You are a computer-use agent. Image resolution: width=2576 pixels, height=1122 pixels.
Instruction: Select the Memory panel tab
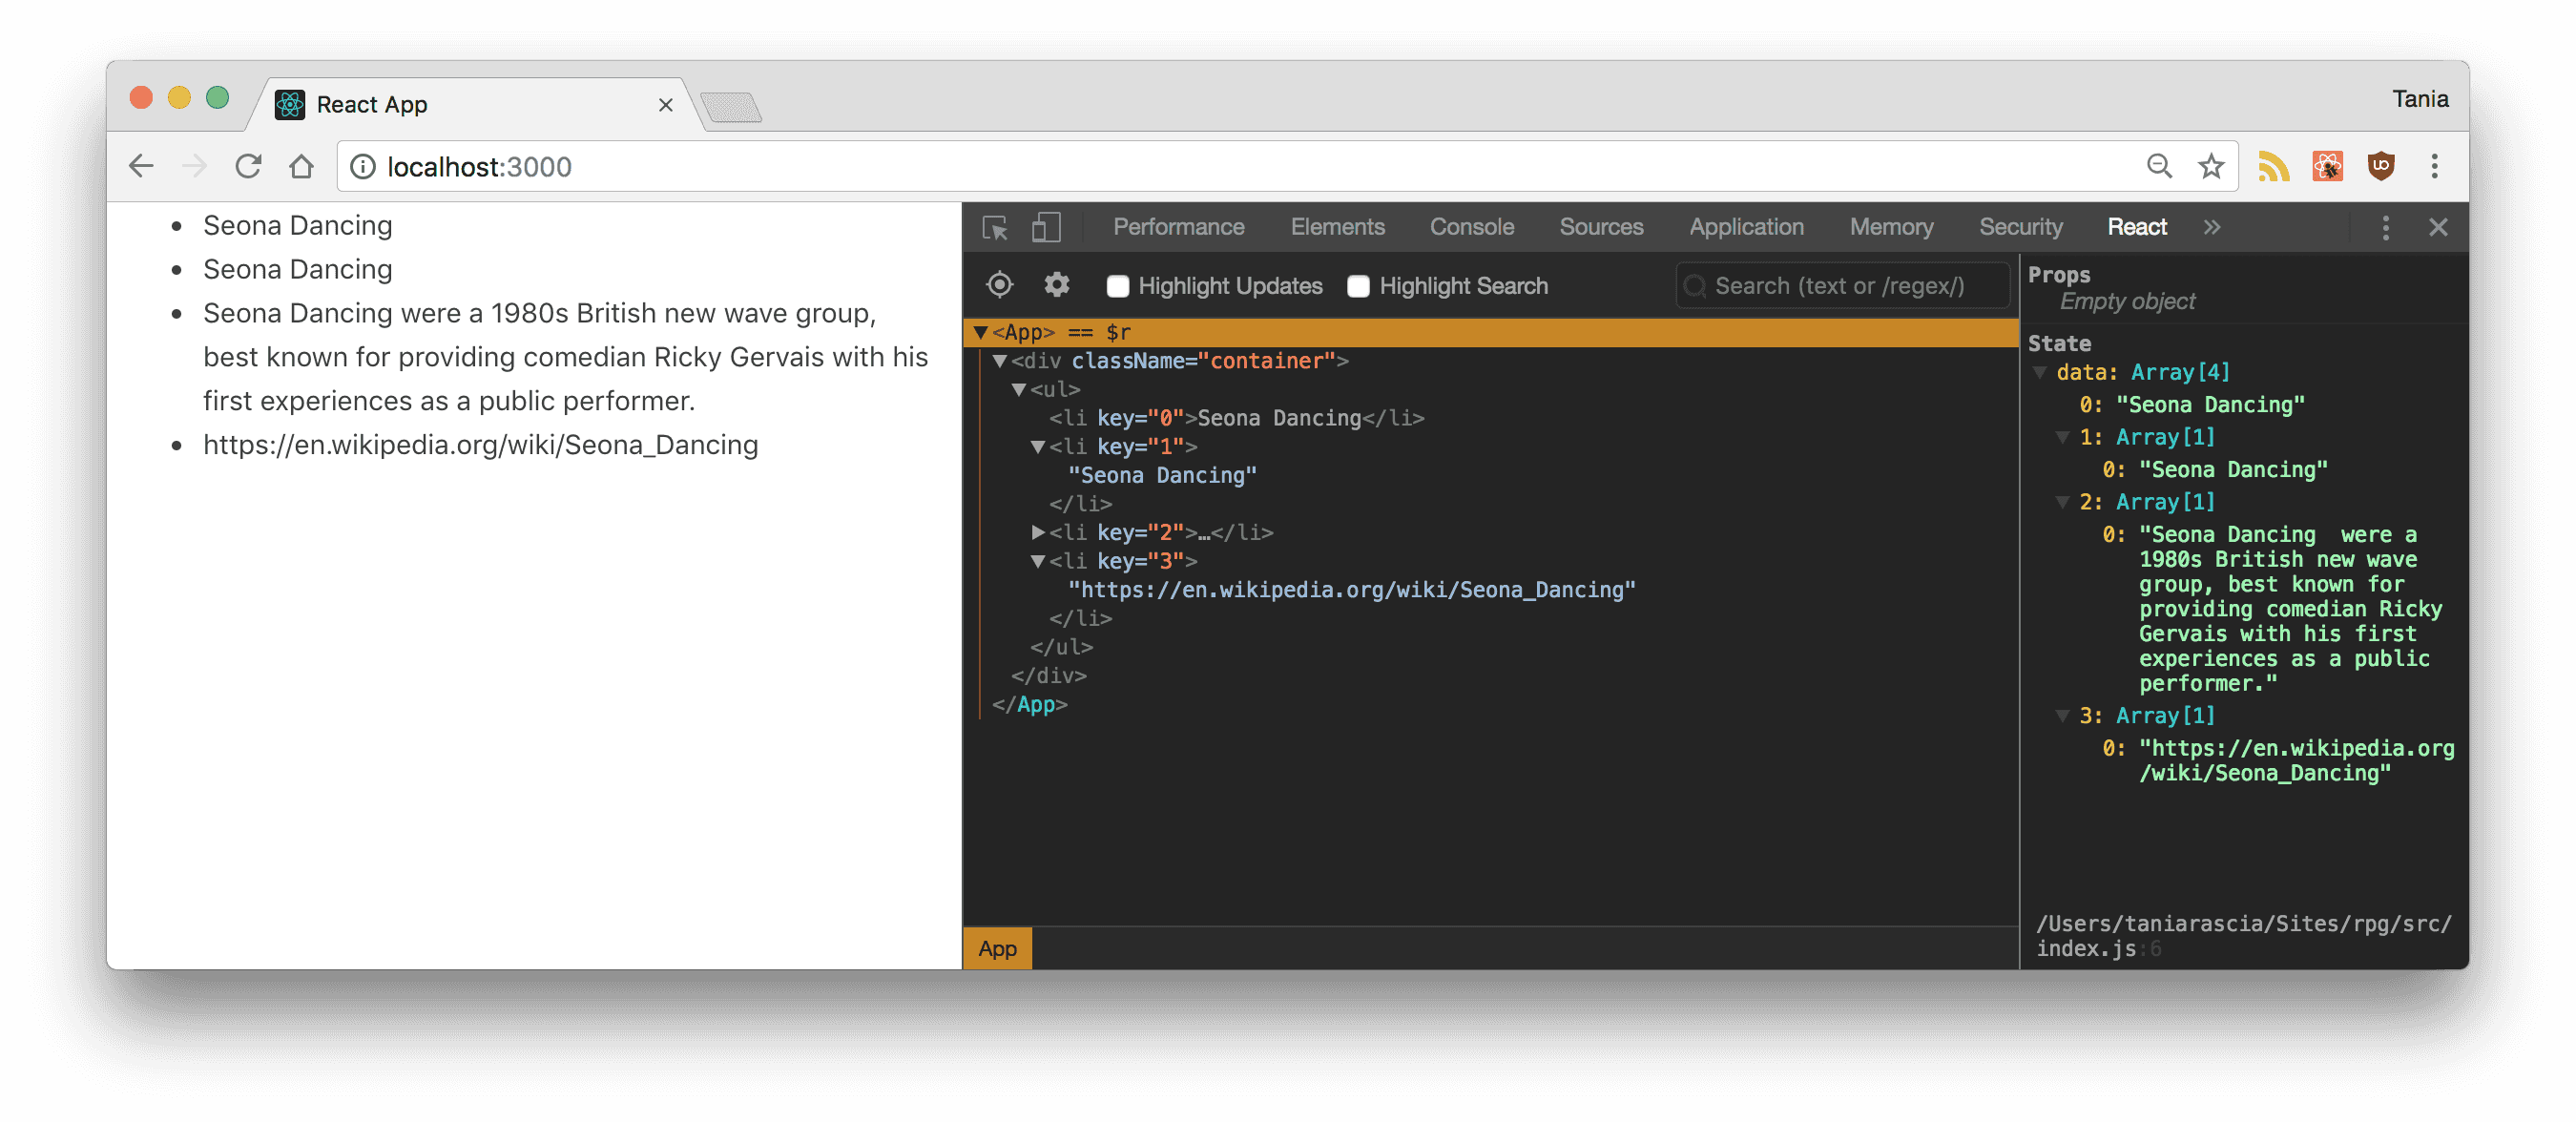[1891, 227]
